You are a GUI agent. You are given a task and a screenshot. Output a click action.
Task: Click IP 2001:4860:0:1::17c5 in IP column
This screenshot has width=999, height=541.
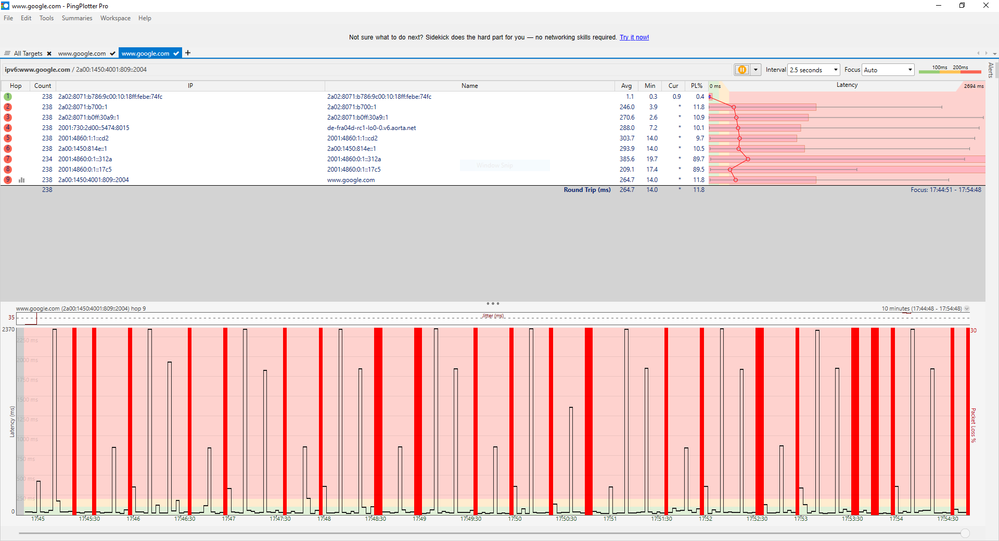[85, 170]
